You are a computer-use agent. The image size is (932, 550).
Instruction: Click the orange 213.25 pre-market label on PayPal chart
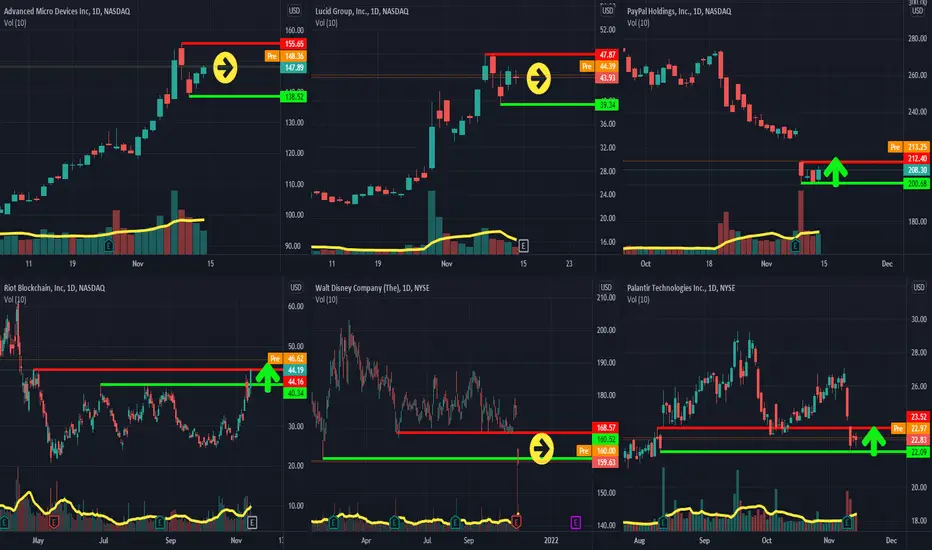(917, 147)
